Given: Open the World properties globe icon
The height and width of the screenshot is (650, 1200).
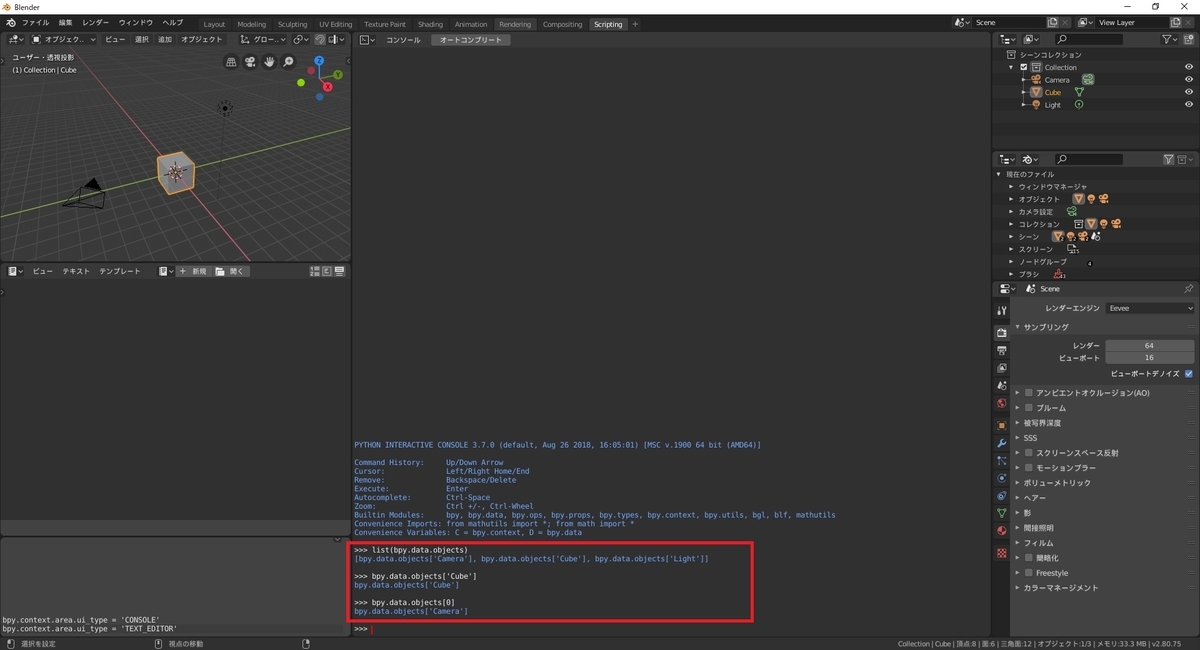Looking at the screenshot, I should coord(1002,404).
